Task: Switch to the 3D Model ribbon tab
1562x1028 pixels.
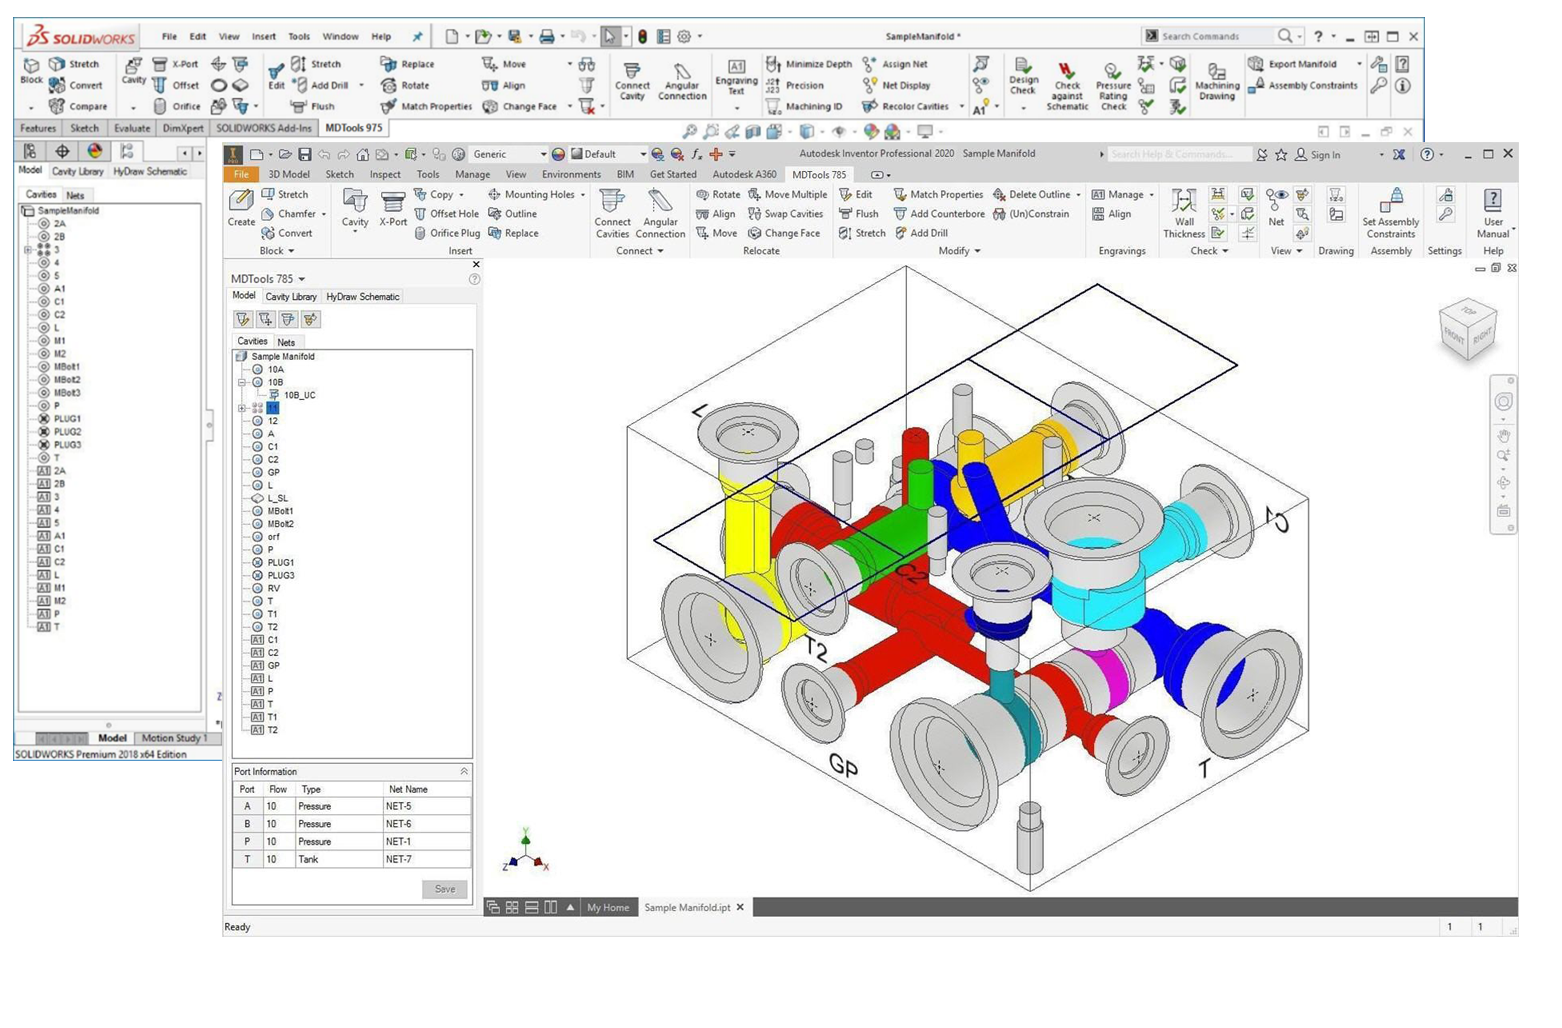Action: pyautogui.click(x=289, y=174)
